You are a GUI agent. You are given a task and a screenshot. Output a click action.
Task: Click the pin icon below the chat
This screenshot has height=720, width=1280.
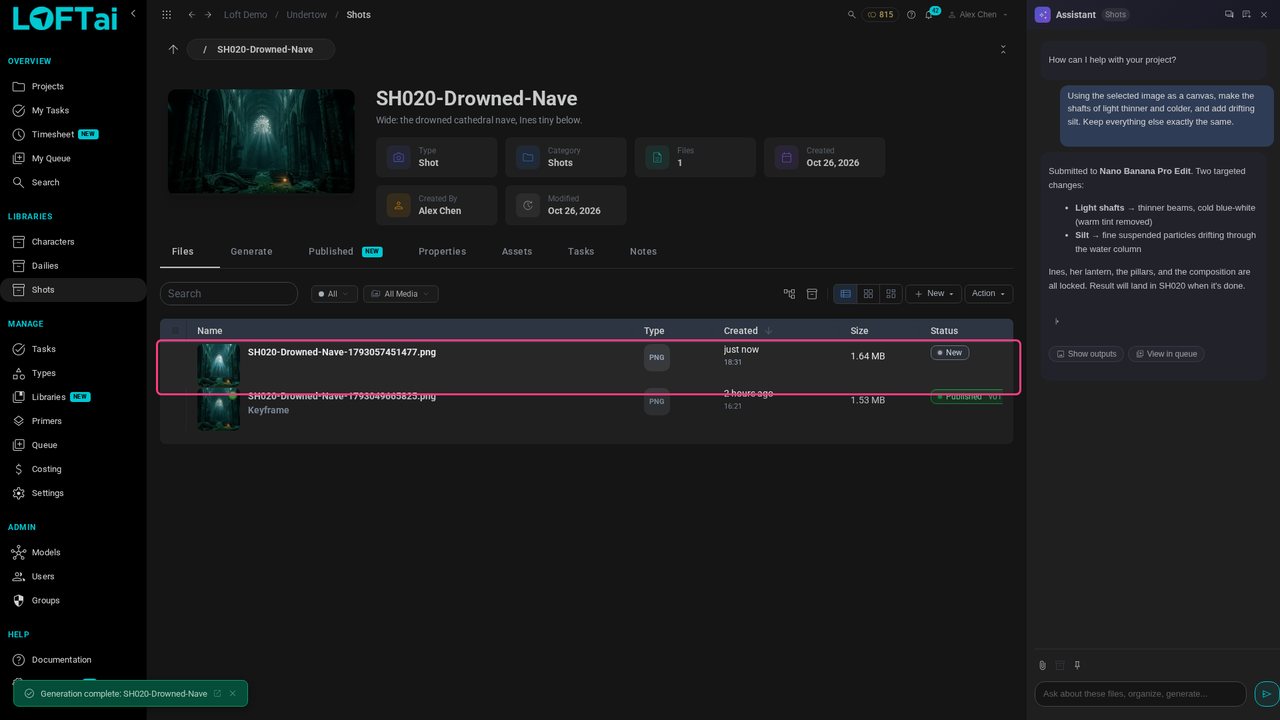click(1077, 665)
